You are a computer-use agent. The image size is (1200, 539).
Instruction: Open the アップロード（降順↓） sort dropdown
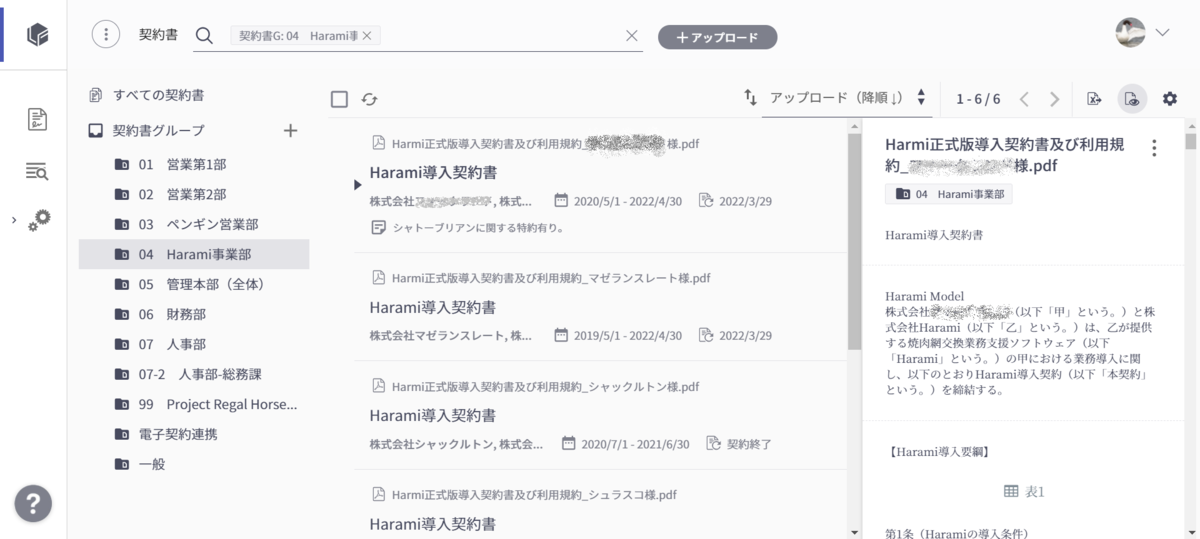(x=848, y=98)
